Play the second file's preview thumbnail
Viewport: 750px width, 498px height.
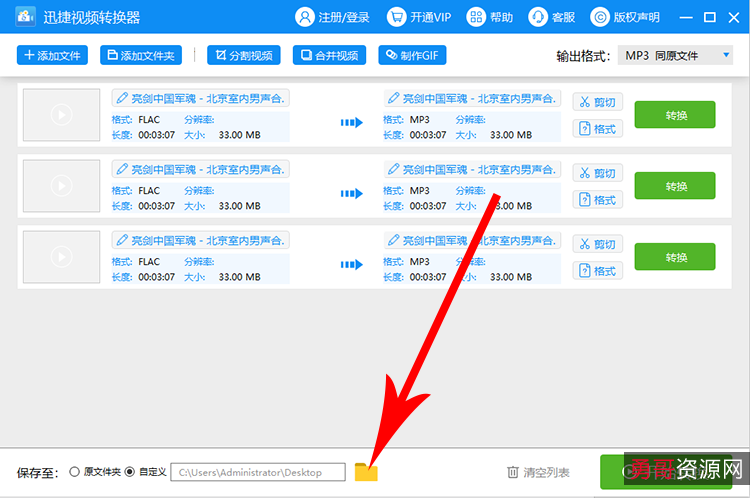(x=61, y=186)
